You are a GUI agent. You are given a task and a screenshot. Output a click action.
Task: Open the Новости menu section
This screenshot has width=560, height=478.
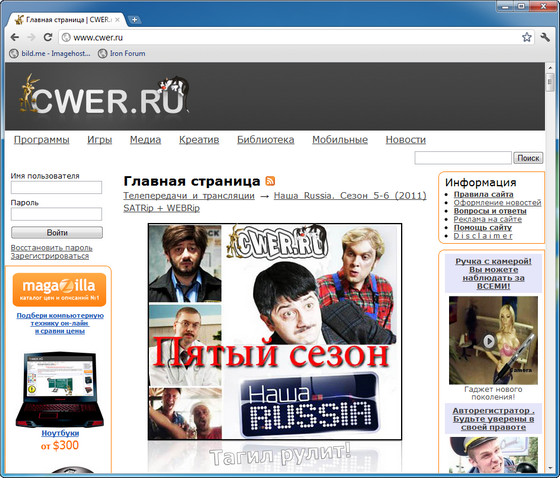point(406,140)
